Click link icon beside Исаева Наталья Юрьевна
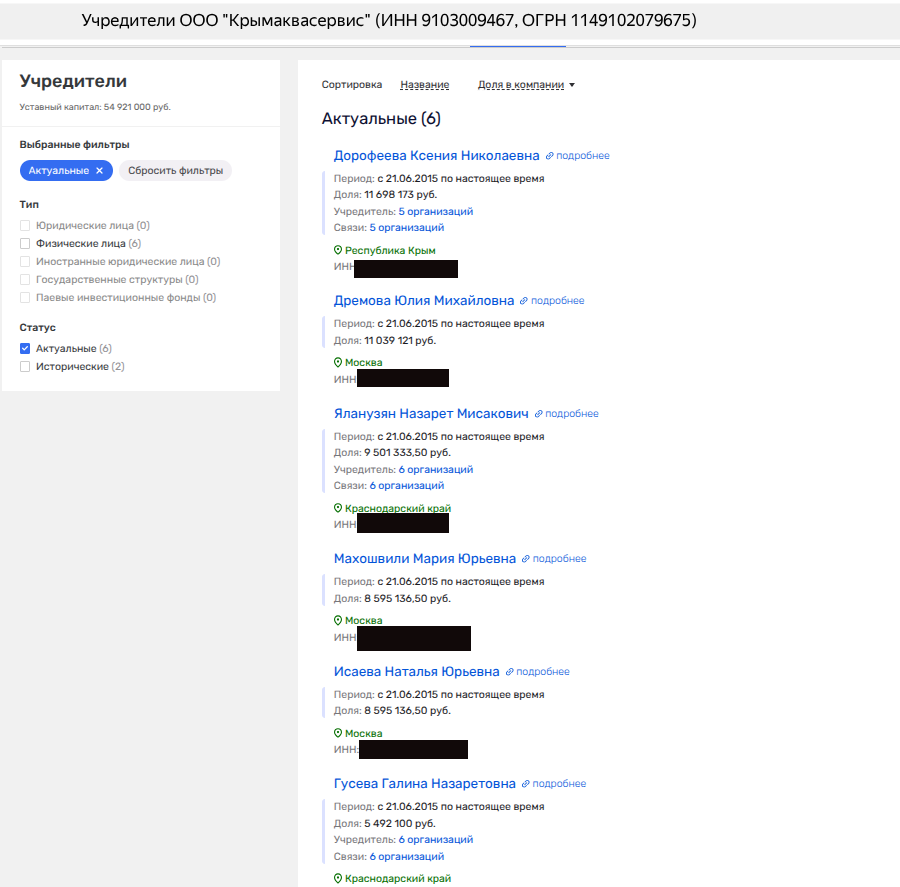Image resolution: width=900 pixels, height=887 pixels. [510, 672]
